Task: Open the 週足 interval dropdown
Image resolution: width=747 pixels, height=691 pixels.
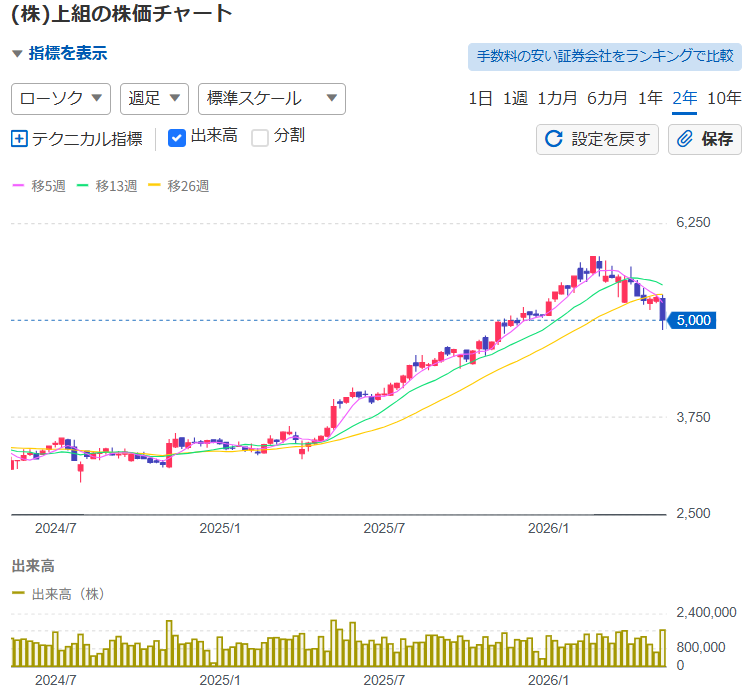Action: [x=154, y=99]
